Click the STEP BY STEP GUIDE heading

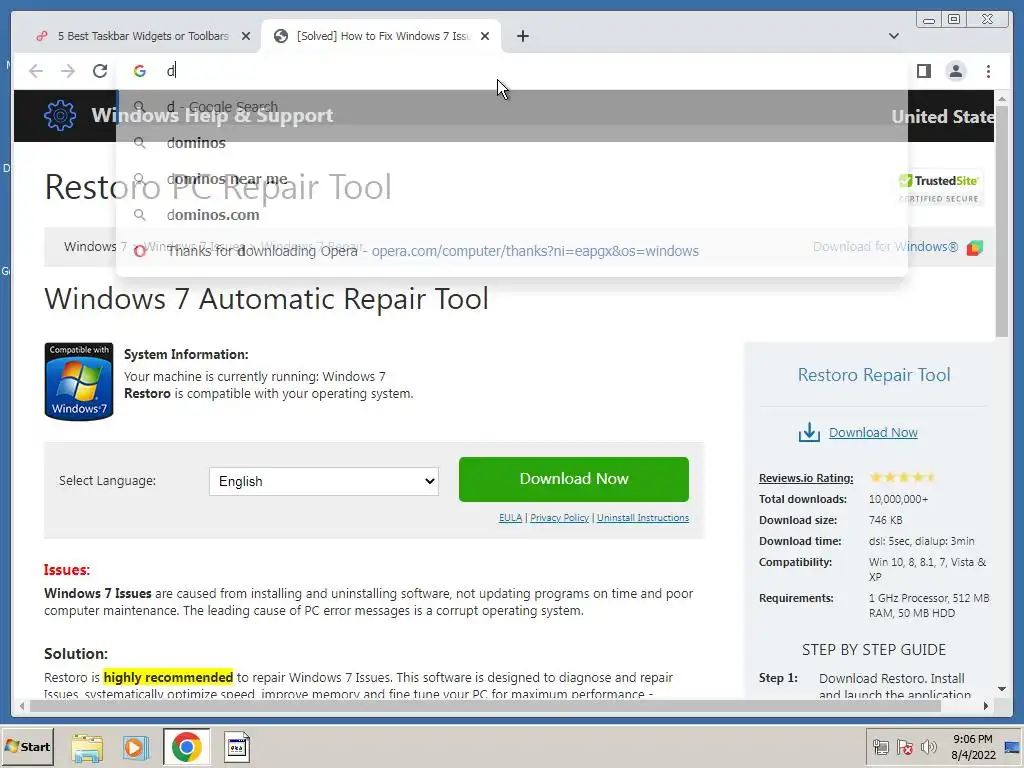coord(874,650)
